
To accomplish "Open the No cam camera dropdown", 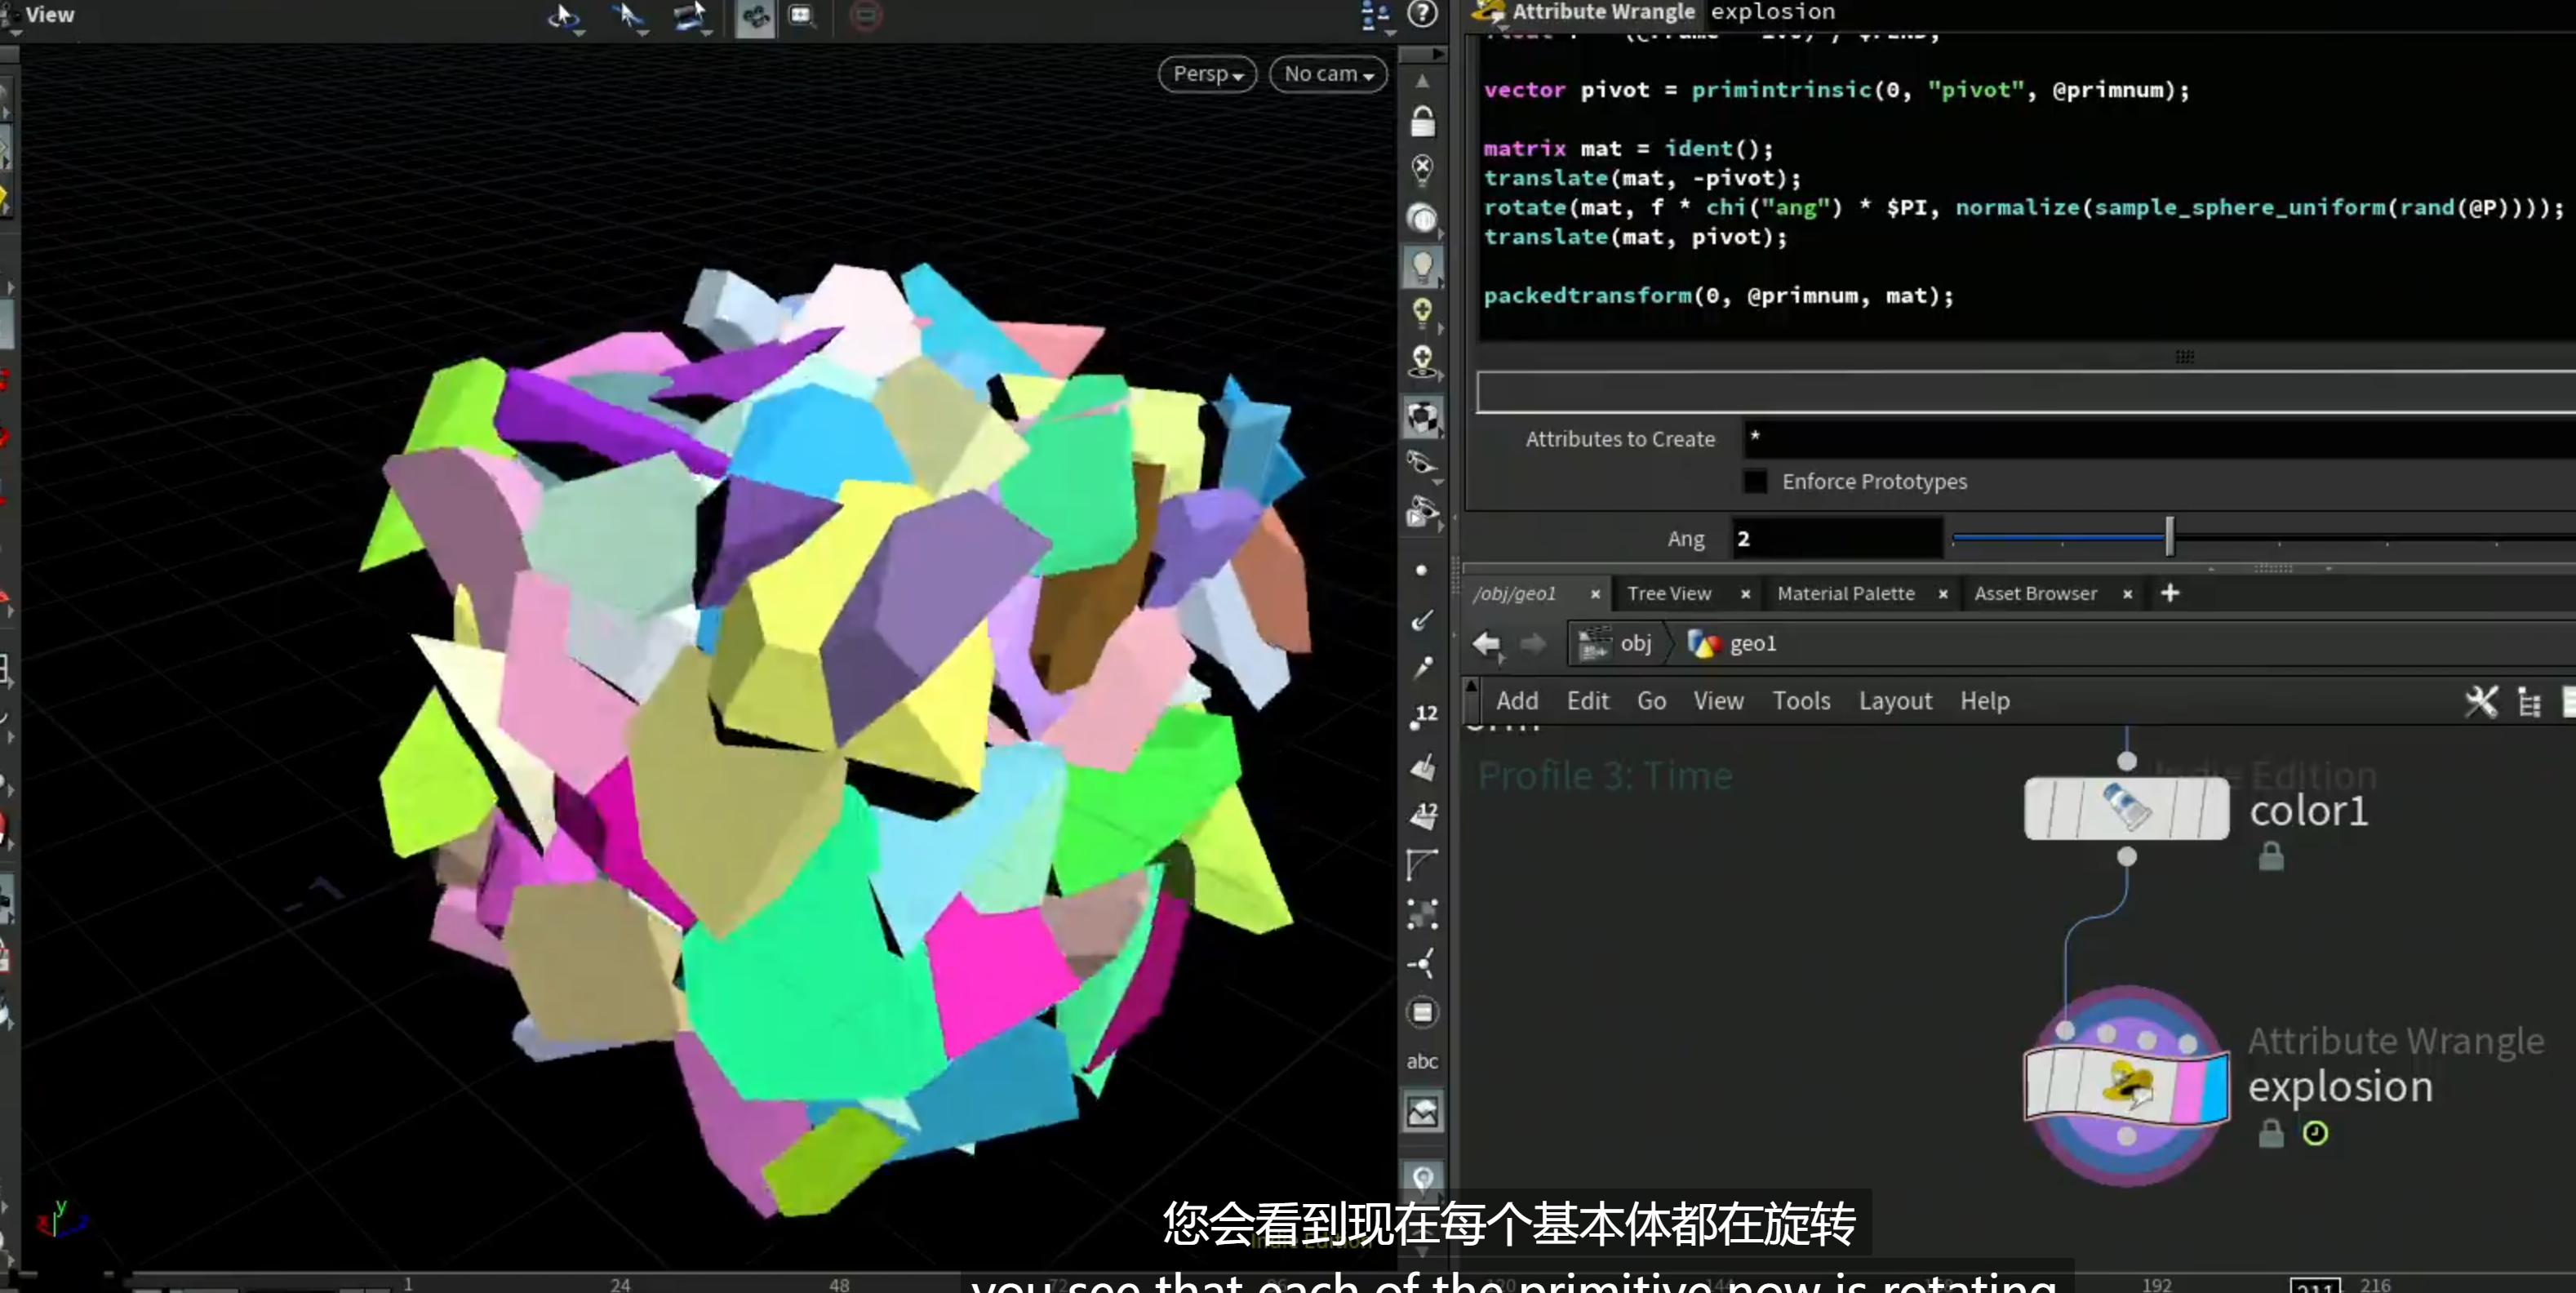I will click(x=1328, y=74).
